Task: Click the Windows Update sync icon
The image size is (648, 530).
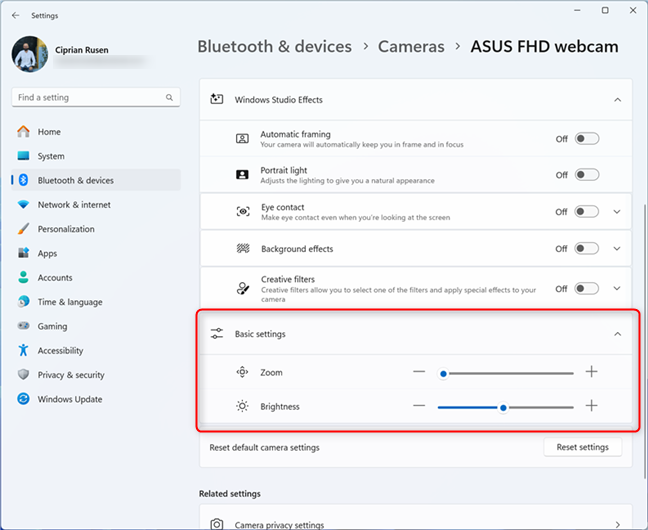Action: 24,399
